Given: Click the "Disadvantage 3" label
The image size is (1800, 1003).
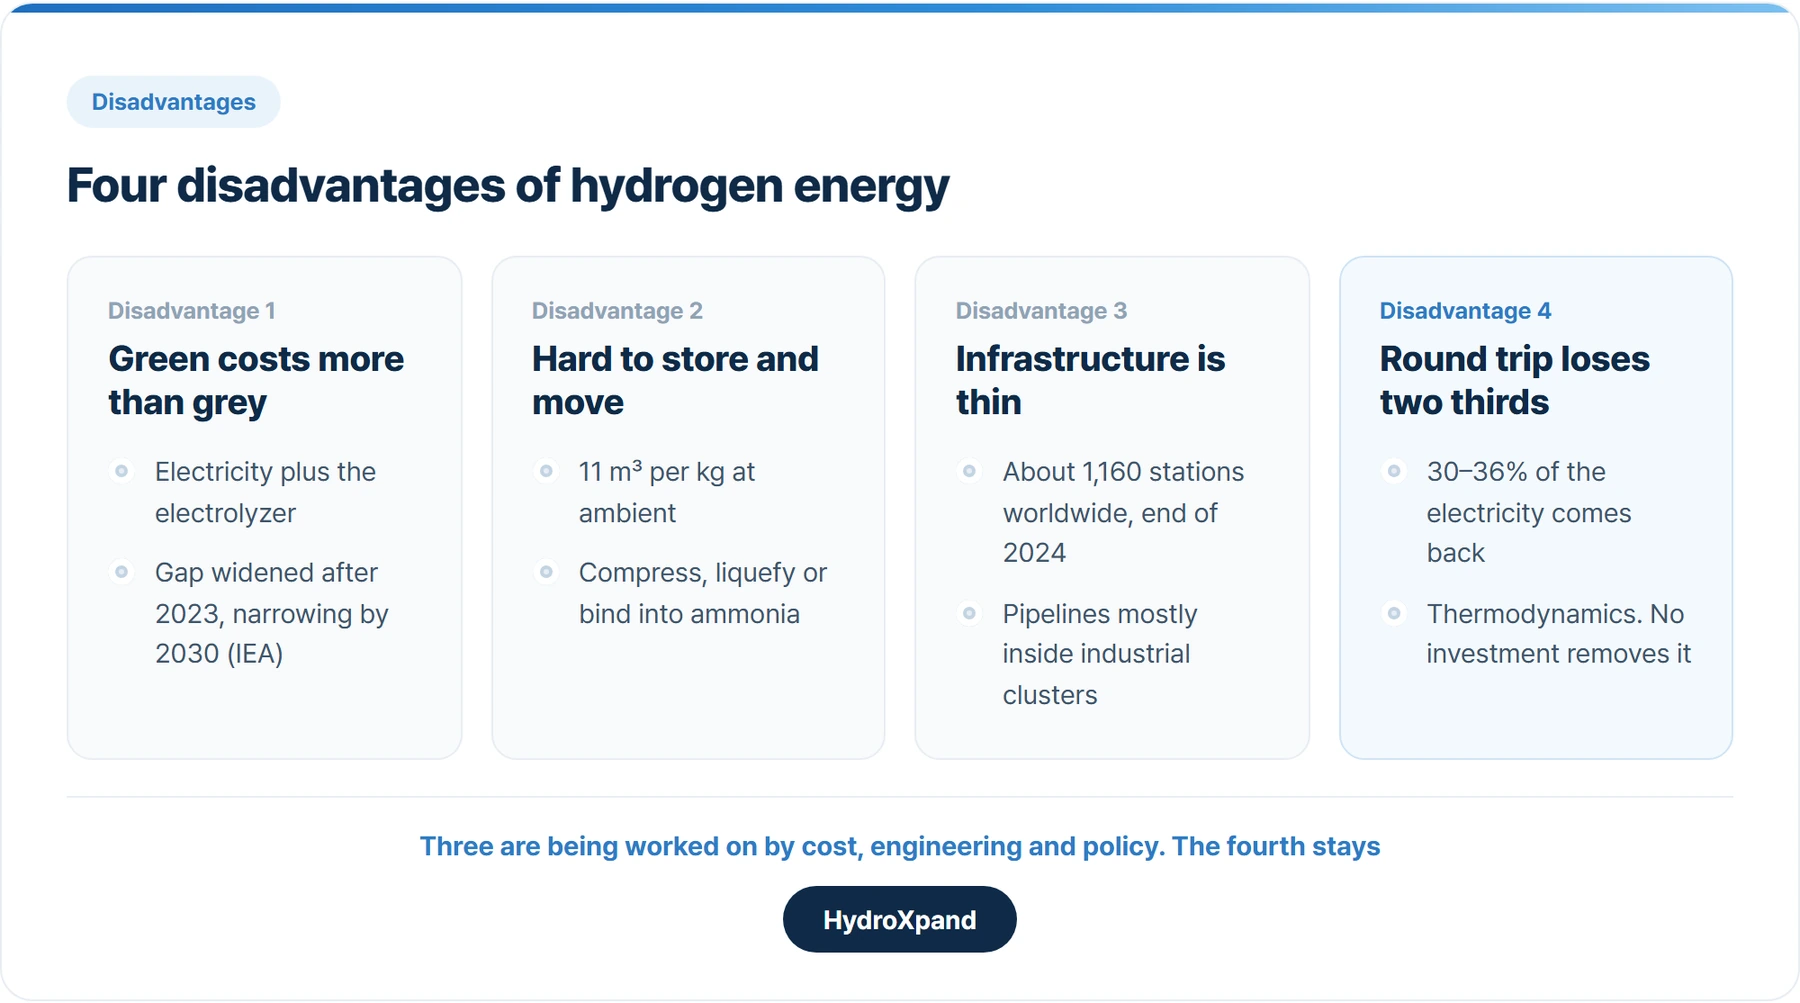Looking at the screenshot, I should (x=1041, y=311).
